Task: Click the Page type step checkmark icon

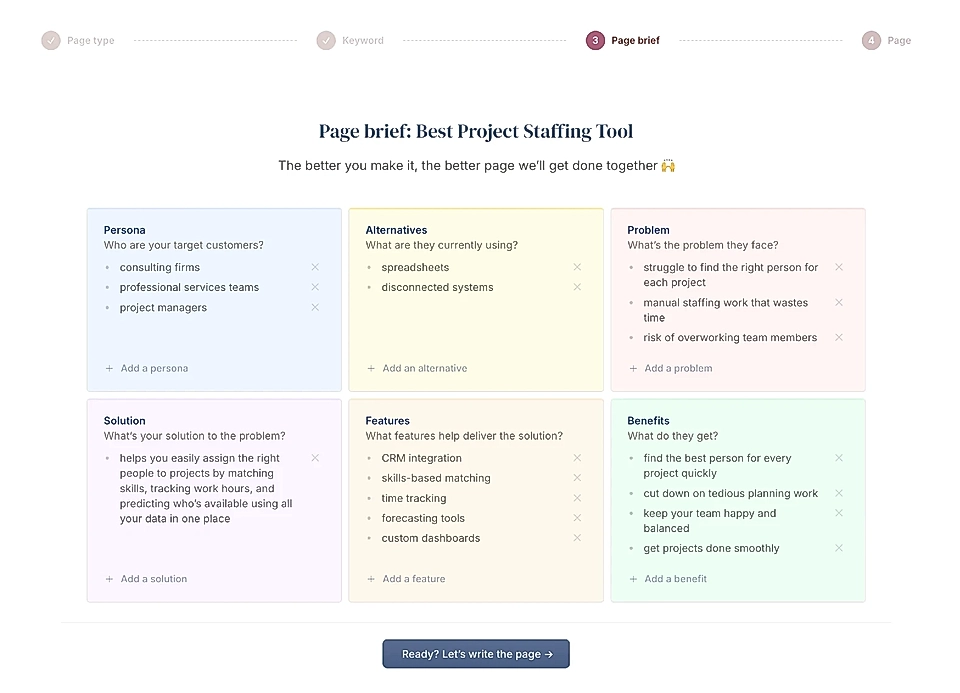Action: (x=51, y=40)
